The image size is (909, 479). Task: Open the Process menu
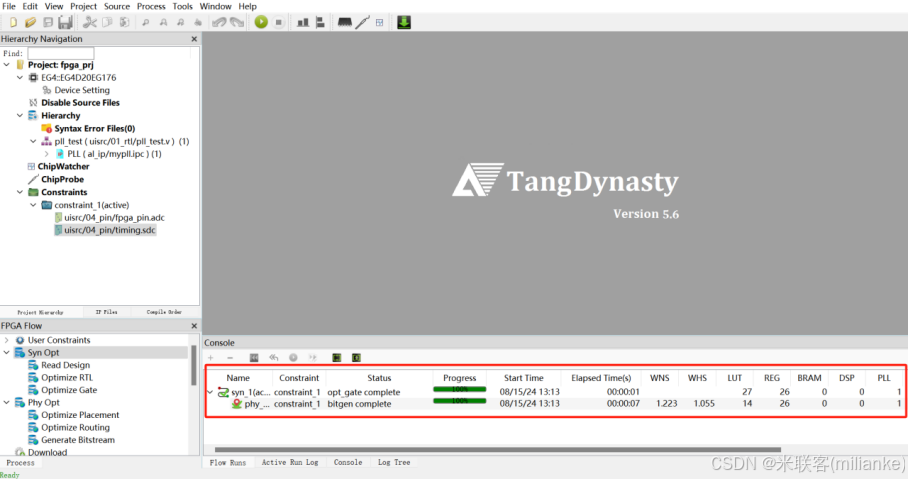point(151,6)
